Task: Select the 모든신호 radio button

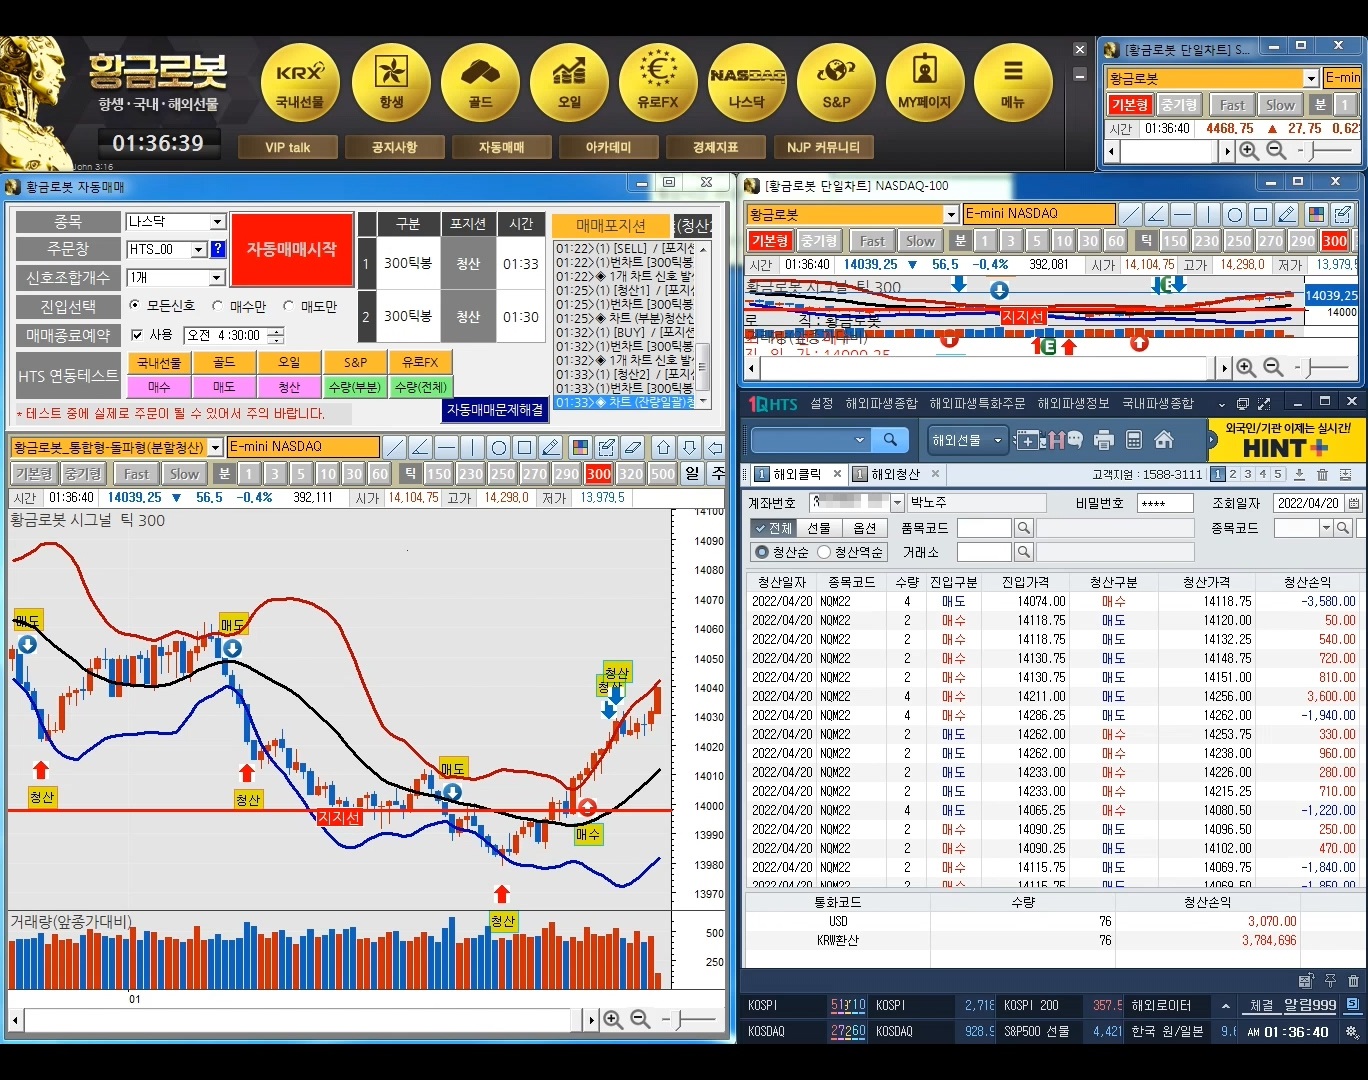Action: click(135, 305)
